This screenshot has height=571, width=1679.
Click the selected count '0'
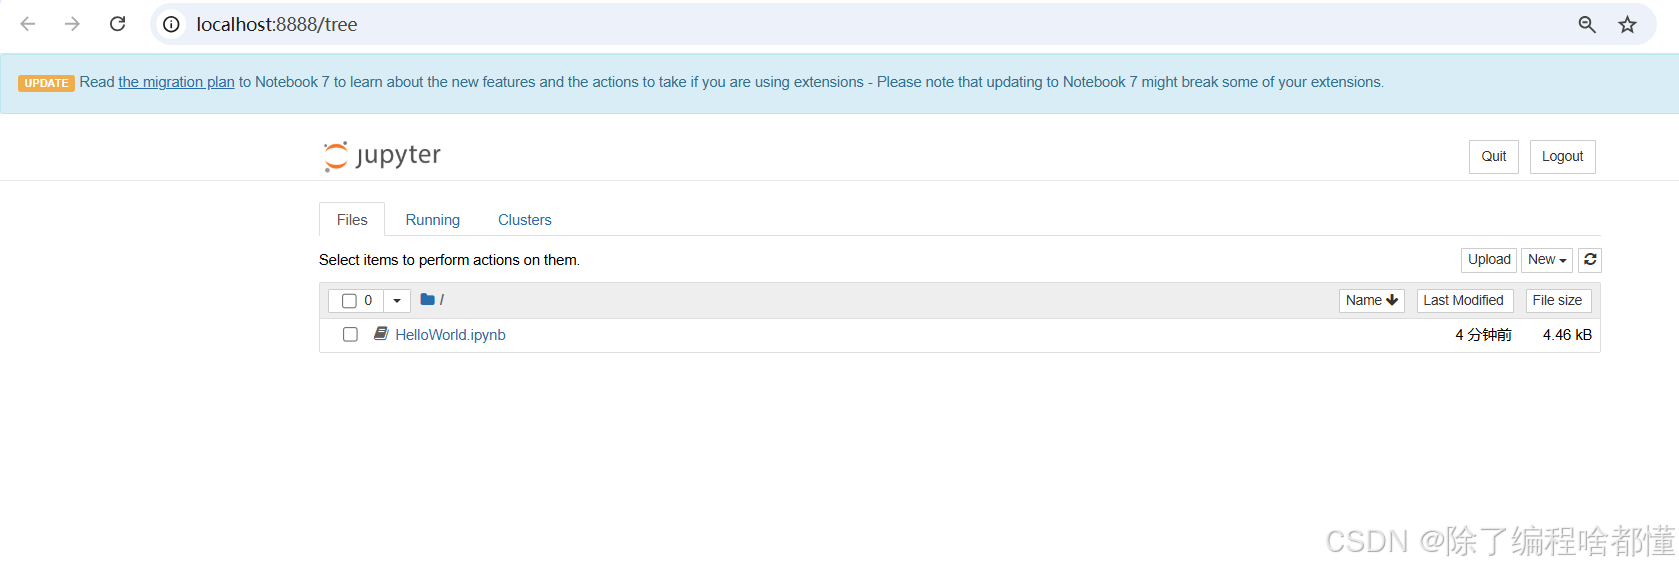[368, 301]
